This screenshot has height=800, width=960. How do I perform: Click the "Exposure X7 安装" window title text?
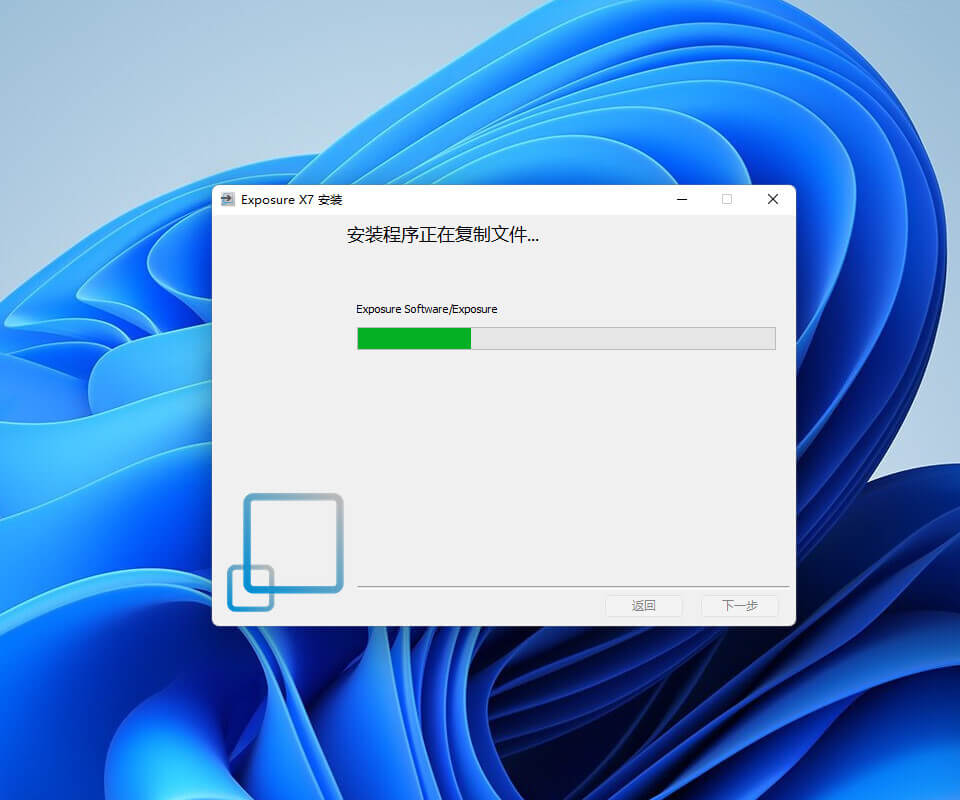pyautogui.click(x=291, y=200)
